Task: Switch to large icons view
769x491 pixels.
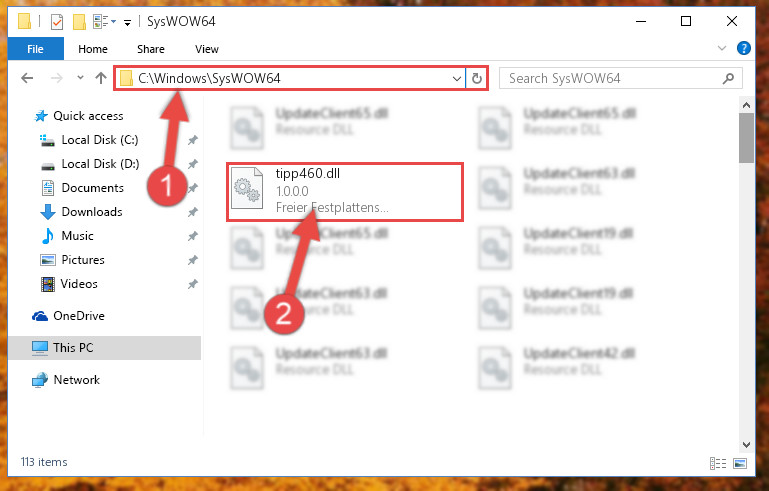Action: pyautogui.click(x=740, y=463)
